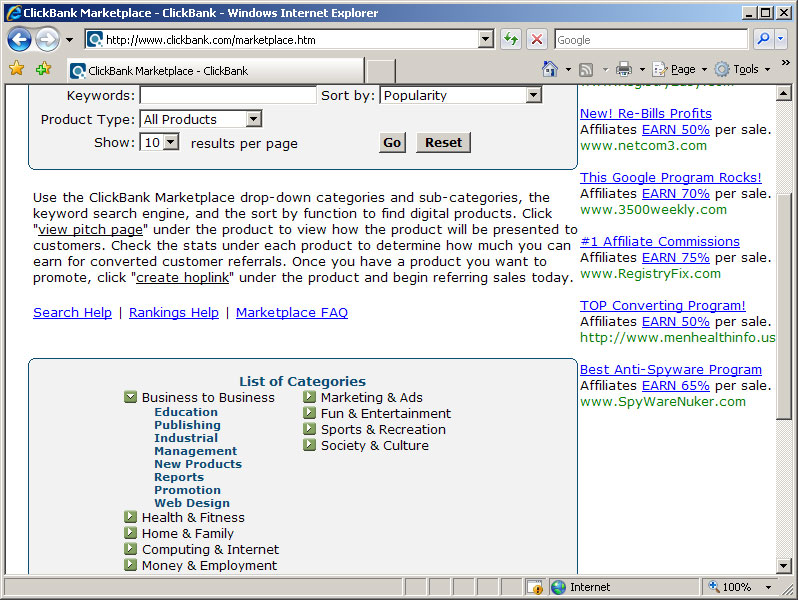Click the EARN 75% link
The width and height of the screenshot is (798, 600).
pos(675,258)
